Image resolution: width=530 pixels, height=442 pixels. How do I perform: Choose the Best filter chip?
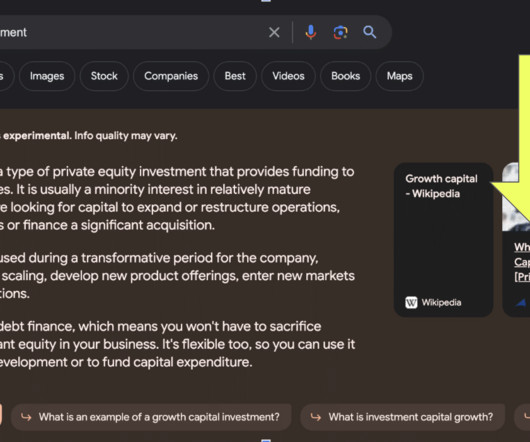click(x=235, y=76)
